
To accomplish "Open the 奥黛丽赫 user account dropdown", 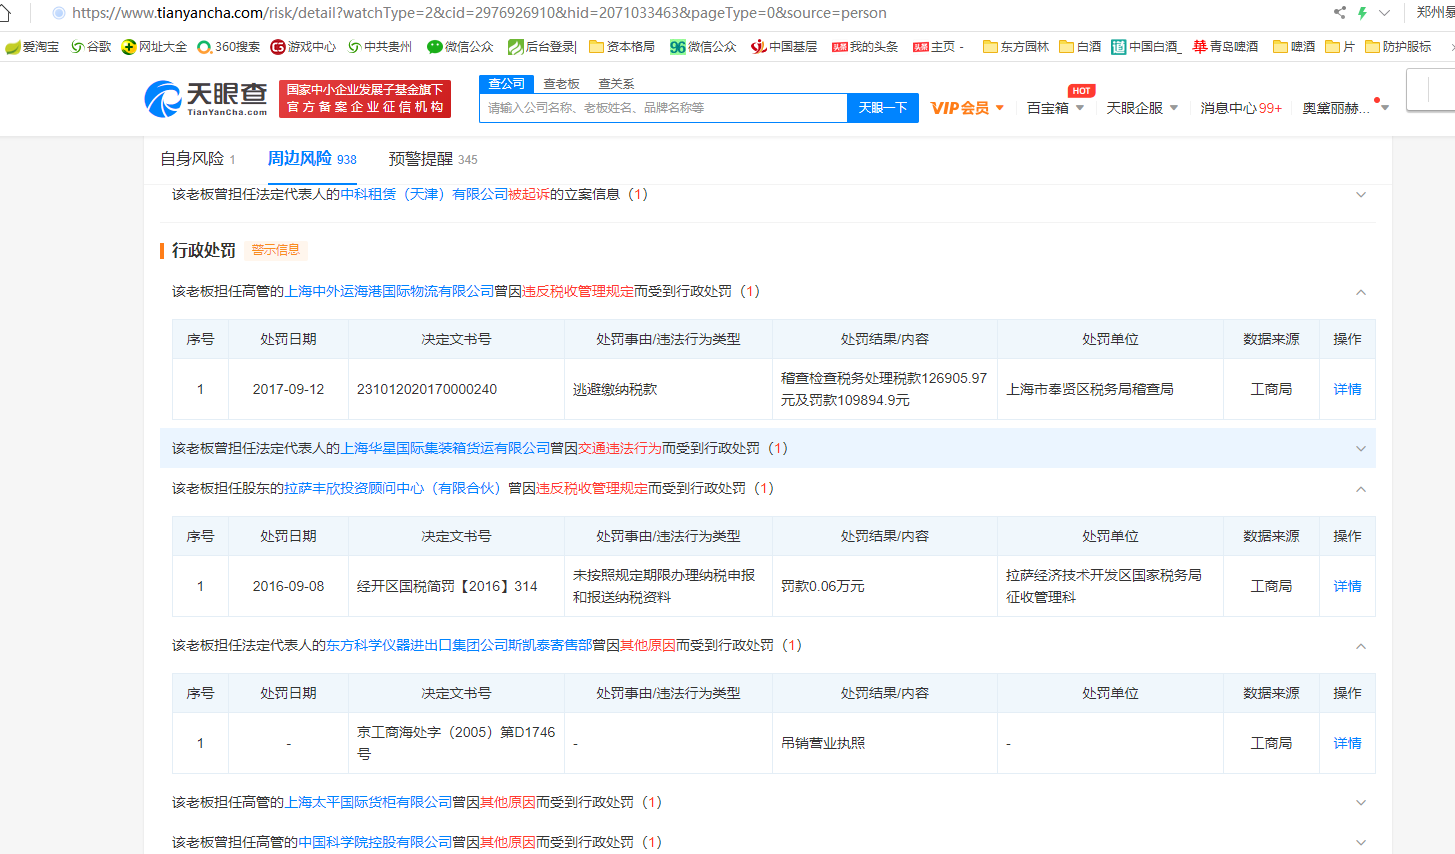I will pyautogui.click(x=1345, y=108).
